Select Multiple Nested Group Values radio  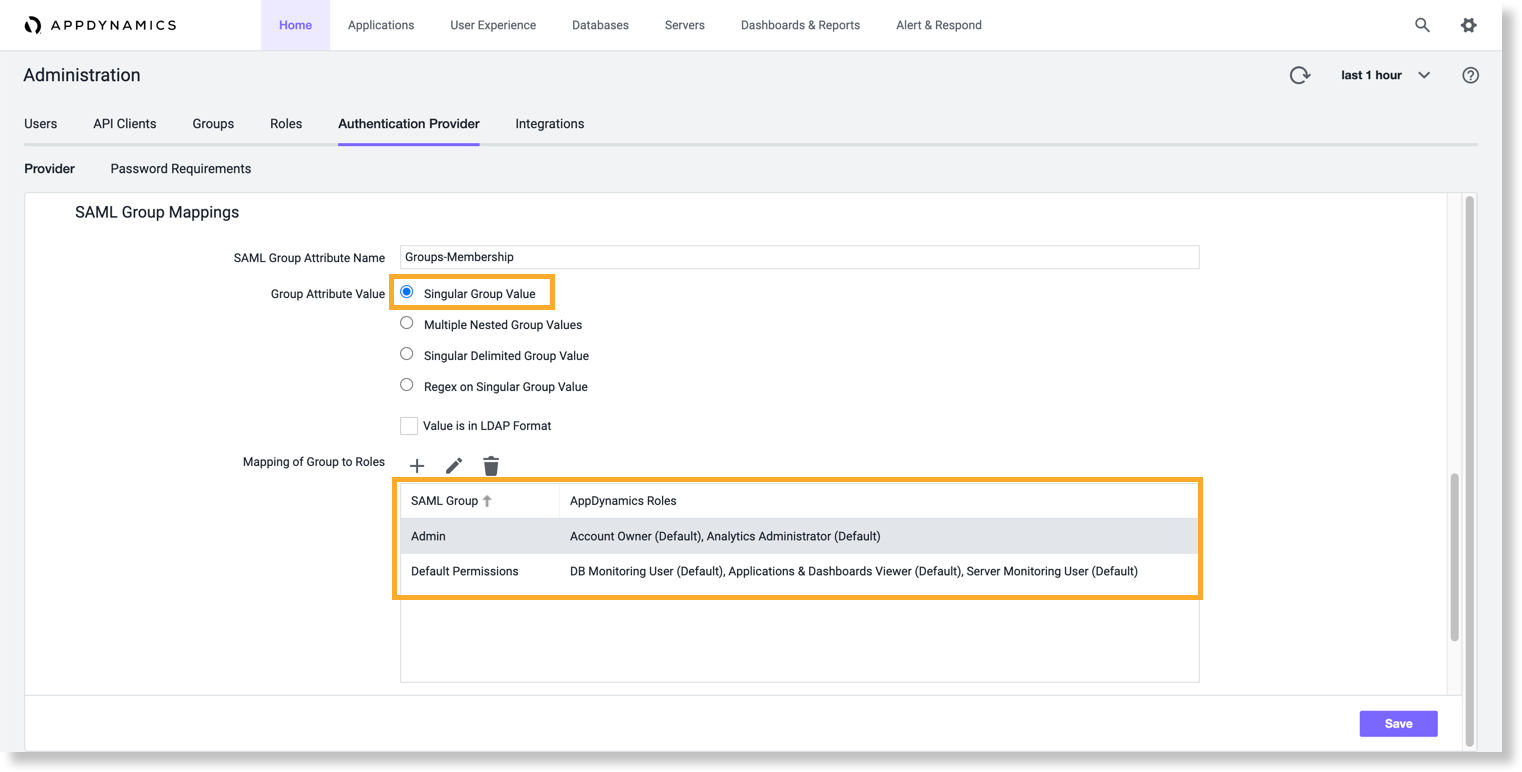click(407, 323)
